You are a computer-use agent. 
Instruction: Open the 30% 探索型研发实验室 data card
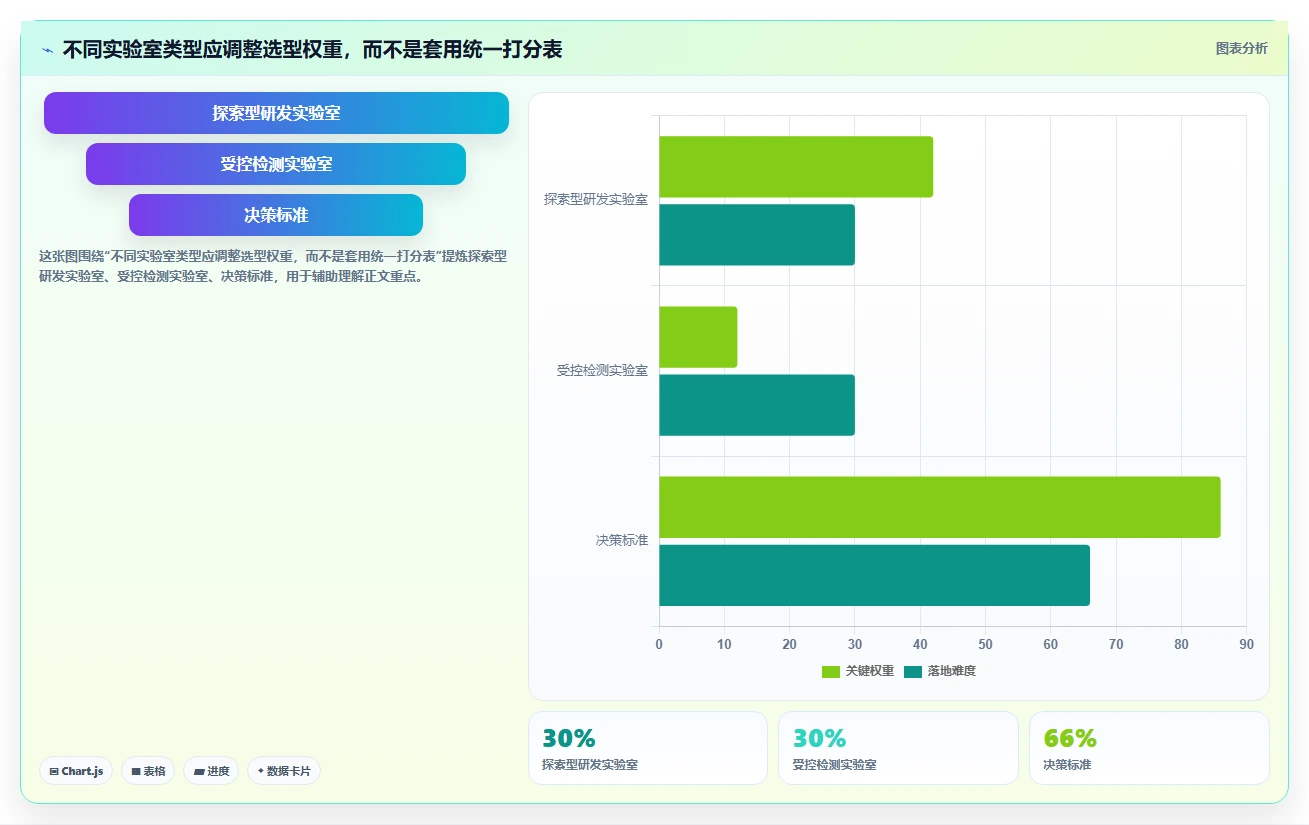click(x=648, y=748)
